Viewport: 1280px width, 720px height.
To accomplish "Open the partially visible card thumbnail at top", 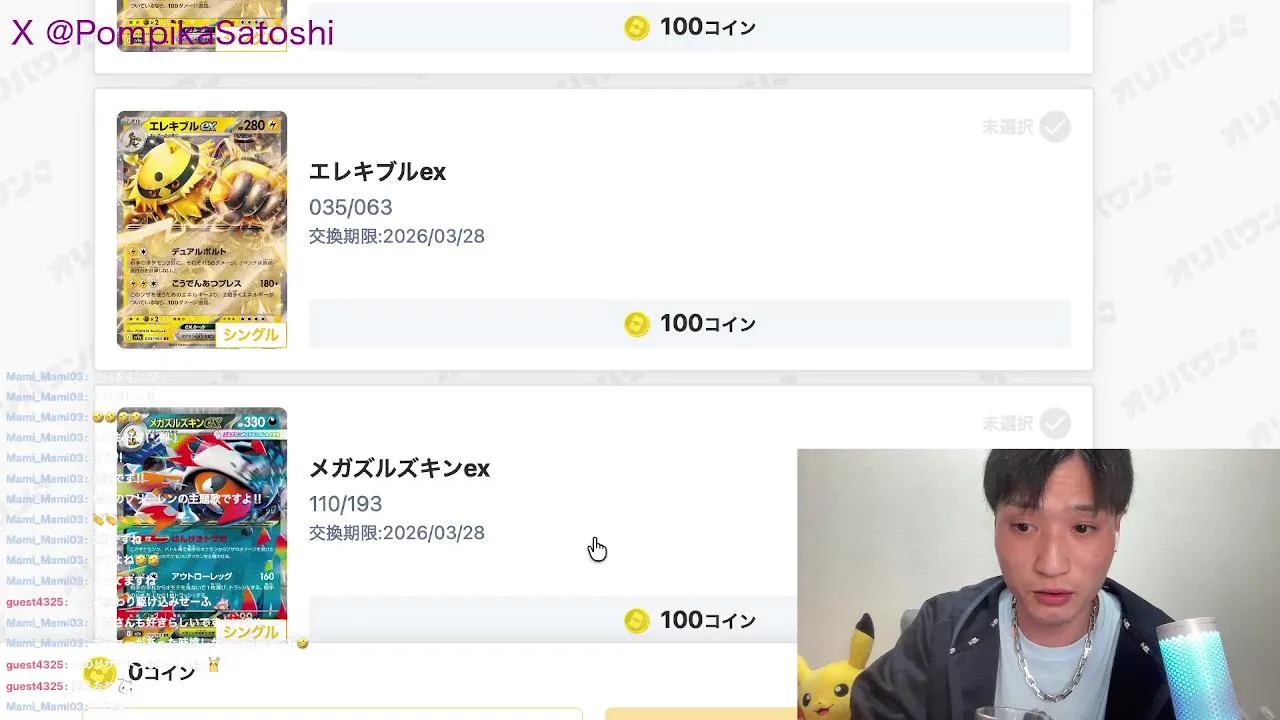I will (202, 25).
